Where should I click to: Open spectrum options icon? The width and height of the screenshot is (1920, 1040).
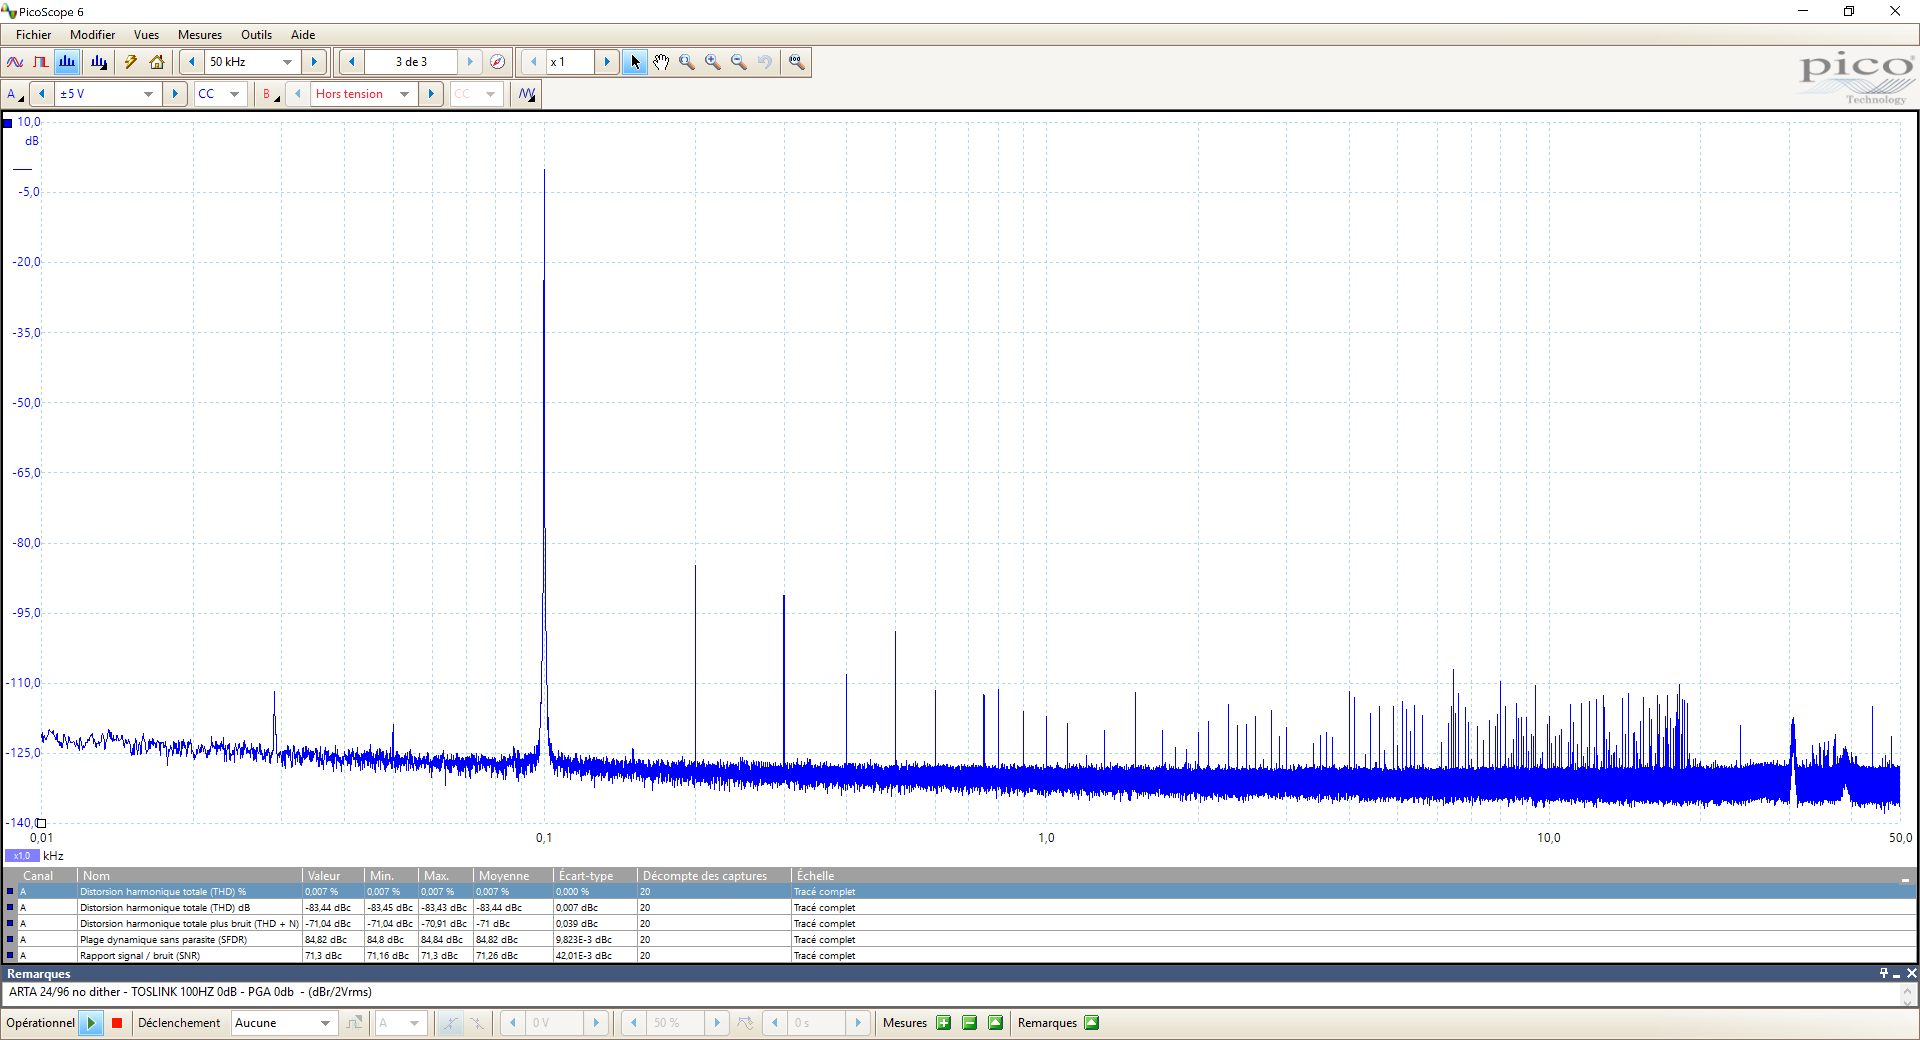[x=98, y=62]
